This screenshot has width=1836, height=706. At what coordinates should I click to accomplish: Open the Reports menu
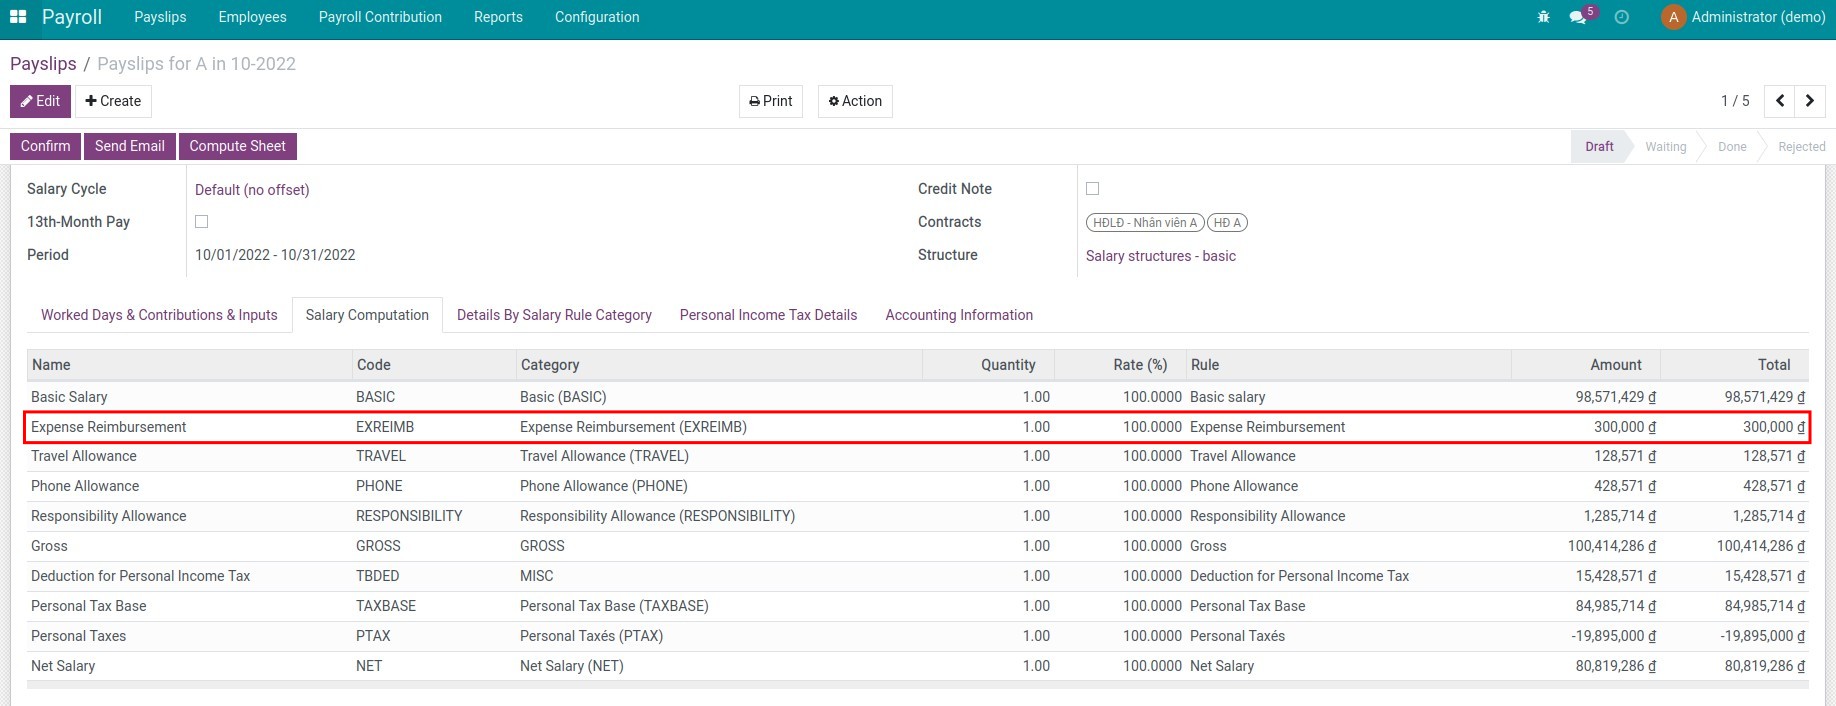pyautogui.click(x=498, y=17)
